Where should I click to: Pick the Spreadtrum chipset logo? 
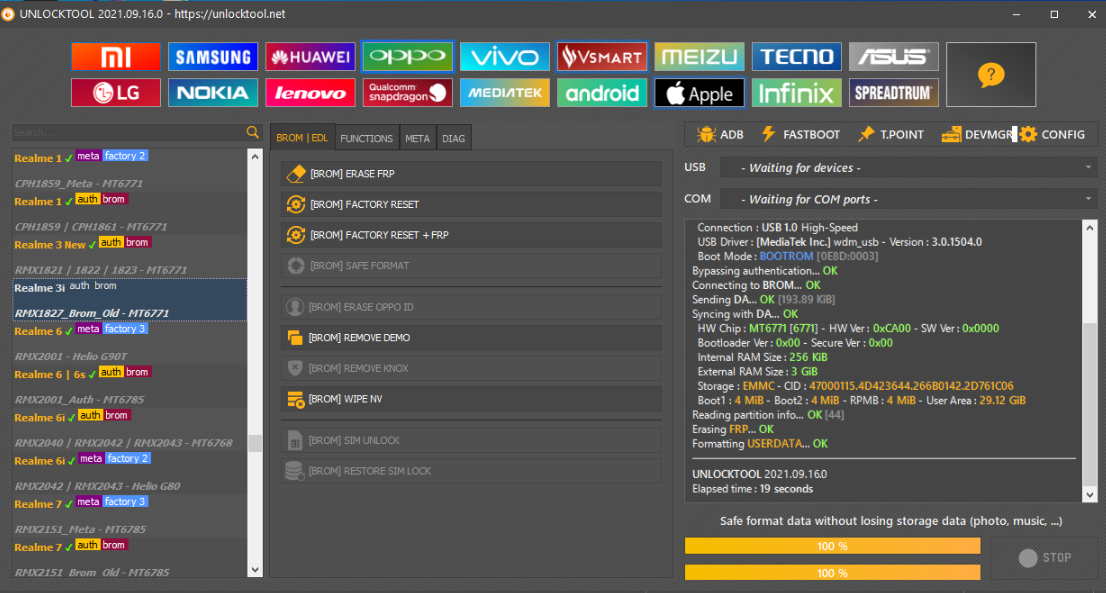tap(894, 92)
